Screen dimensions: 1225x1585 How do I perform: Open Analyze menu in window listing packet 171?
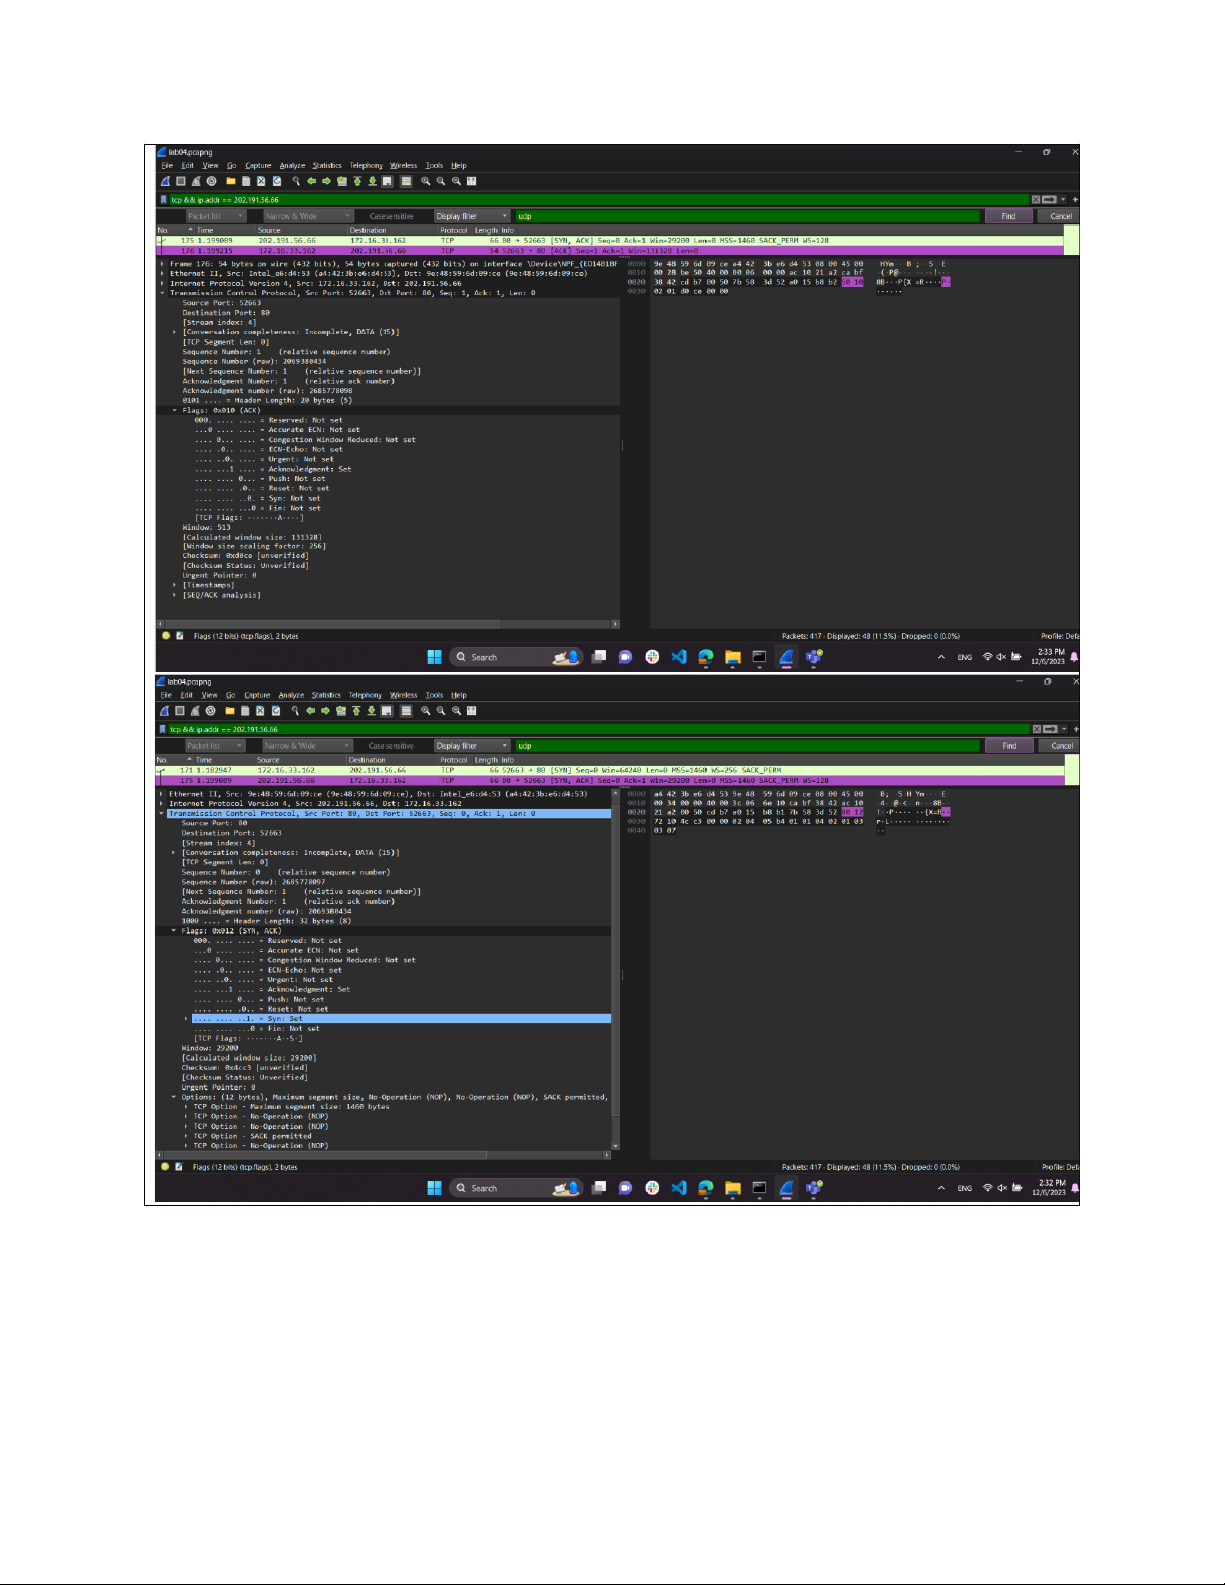click(x=291, y=695)
